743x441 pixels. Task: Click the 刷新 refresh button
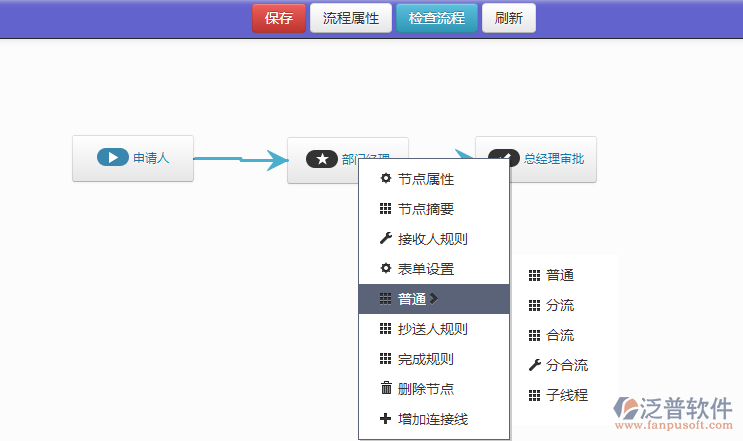coord(508,18)
